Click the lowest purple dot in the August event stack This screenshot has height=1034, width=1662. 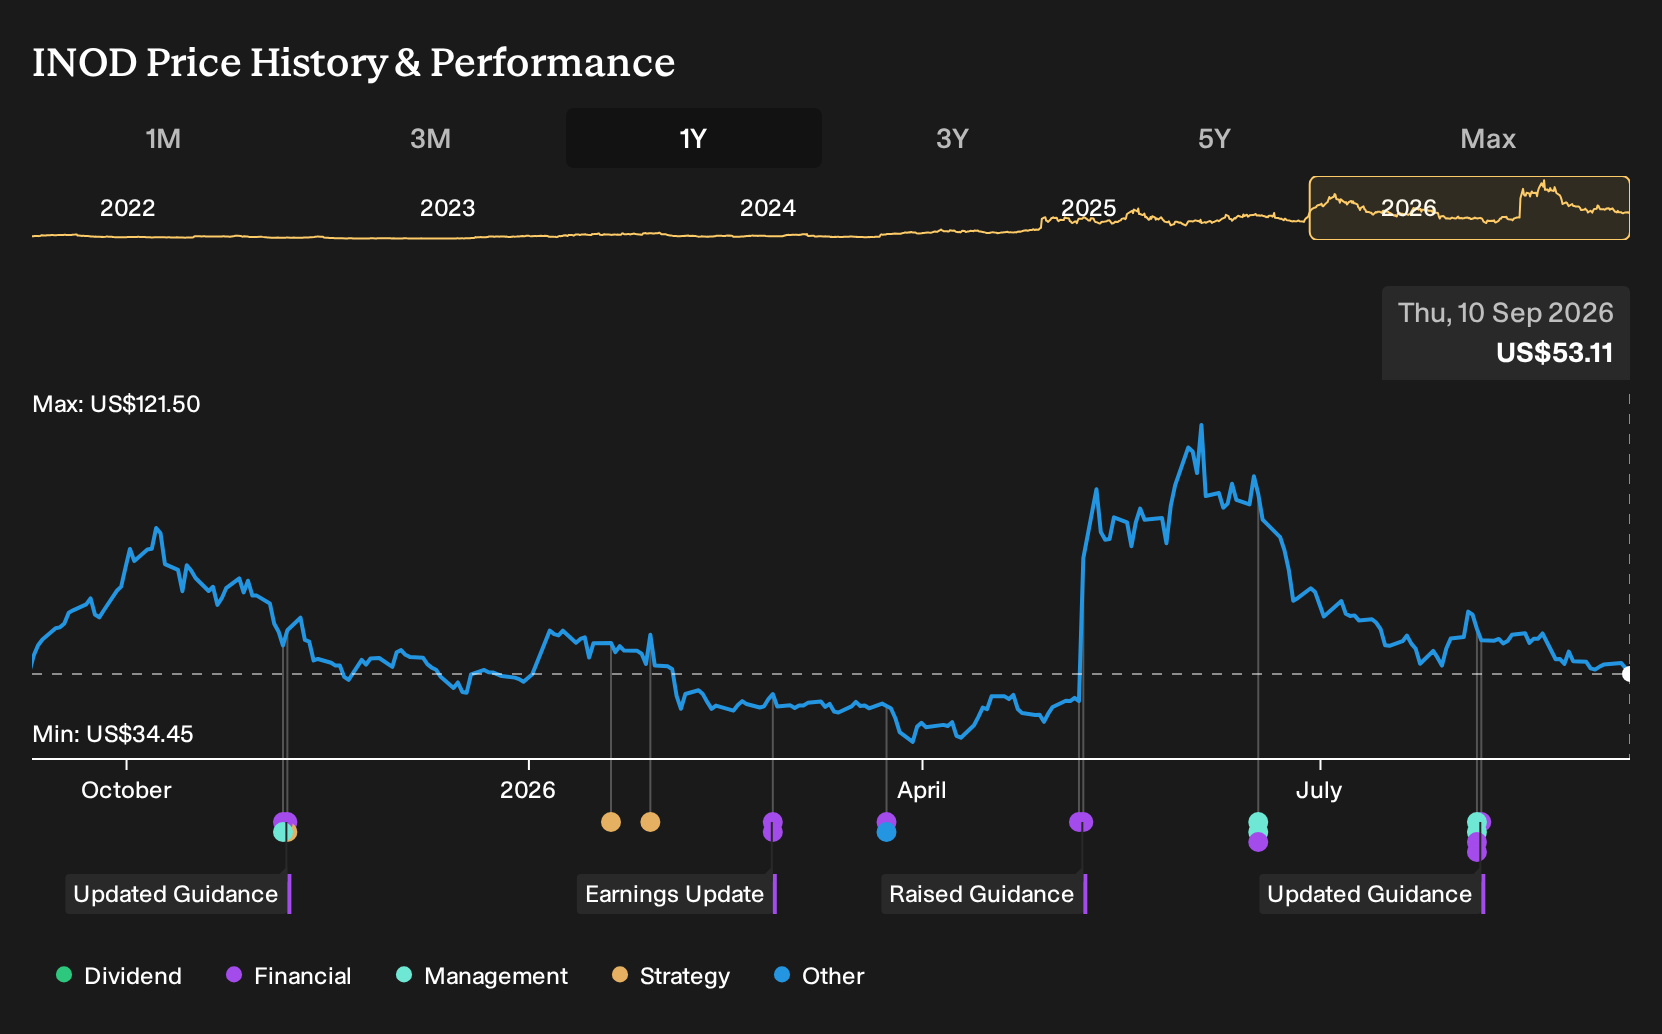click(x=1477, y=852)
